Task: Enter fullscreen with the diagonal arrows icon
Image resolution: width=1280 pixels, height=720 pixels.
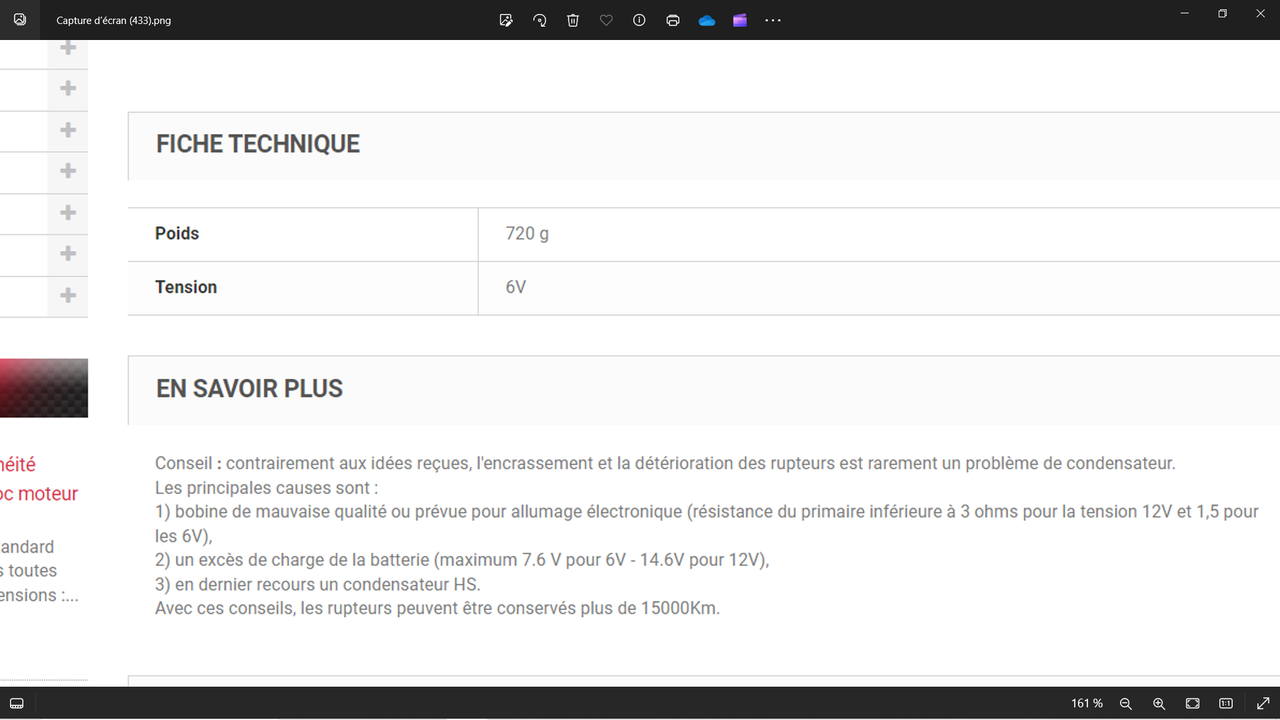Action: (1263, 703)
